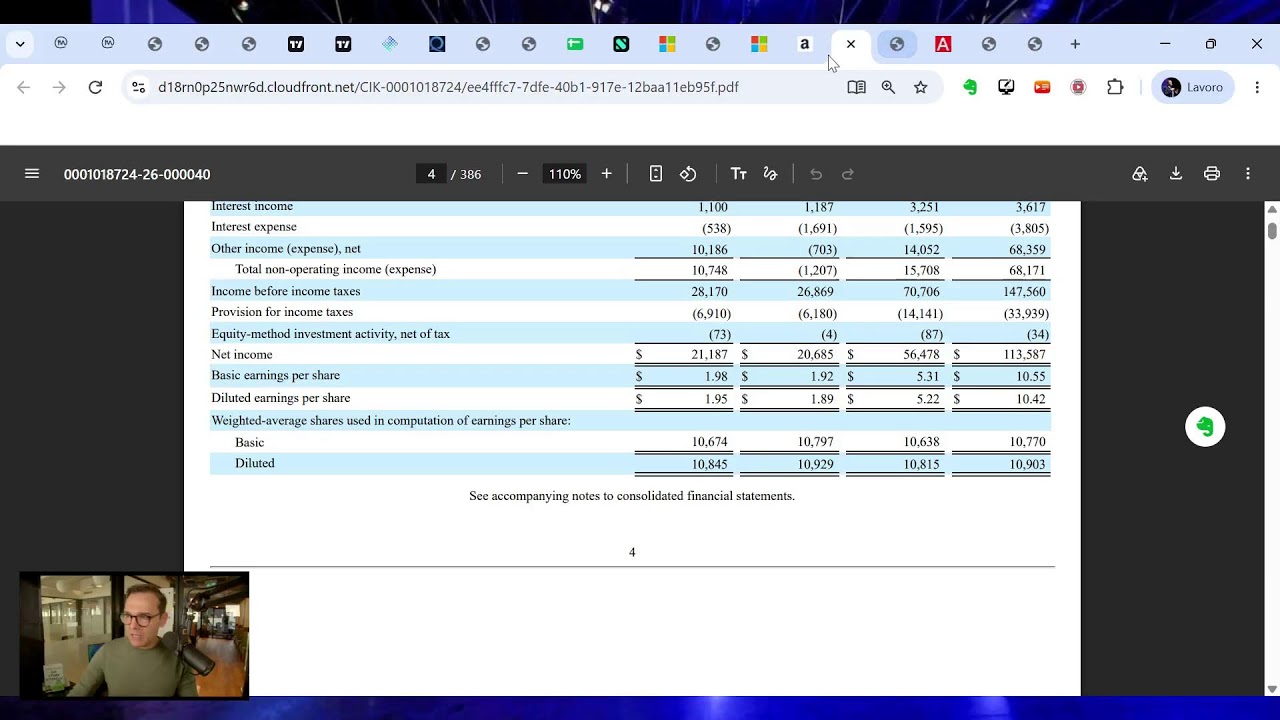Click 'Equity-method investment activity, net of tax'
The height and width of the screenshot is (720, 1280).
click(330, 334)
